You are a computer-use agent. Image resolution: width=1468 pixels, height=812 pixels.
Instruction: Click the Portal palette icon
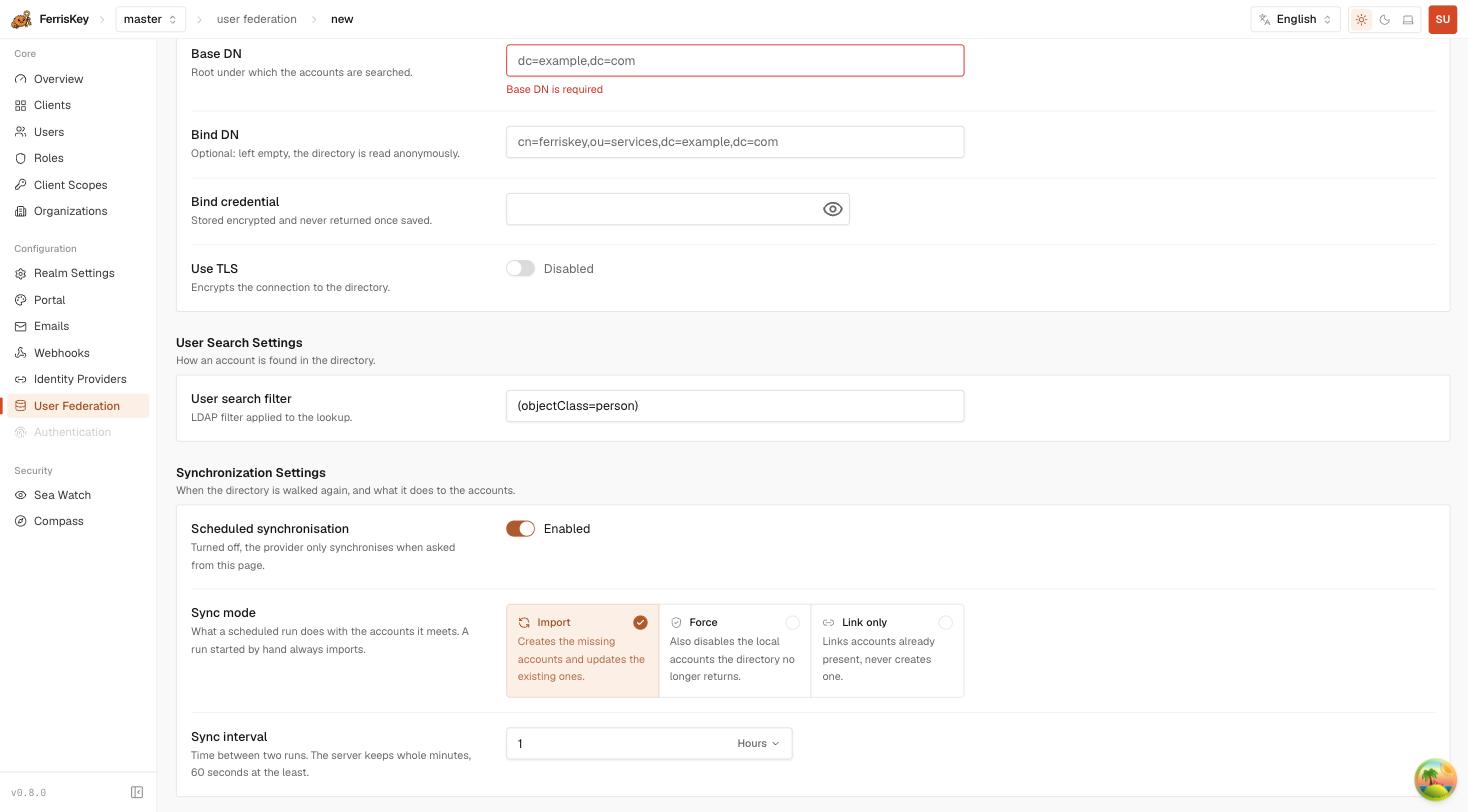(x=21, y=300)
